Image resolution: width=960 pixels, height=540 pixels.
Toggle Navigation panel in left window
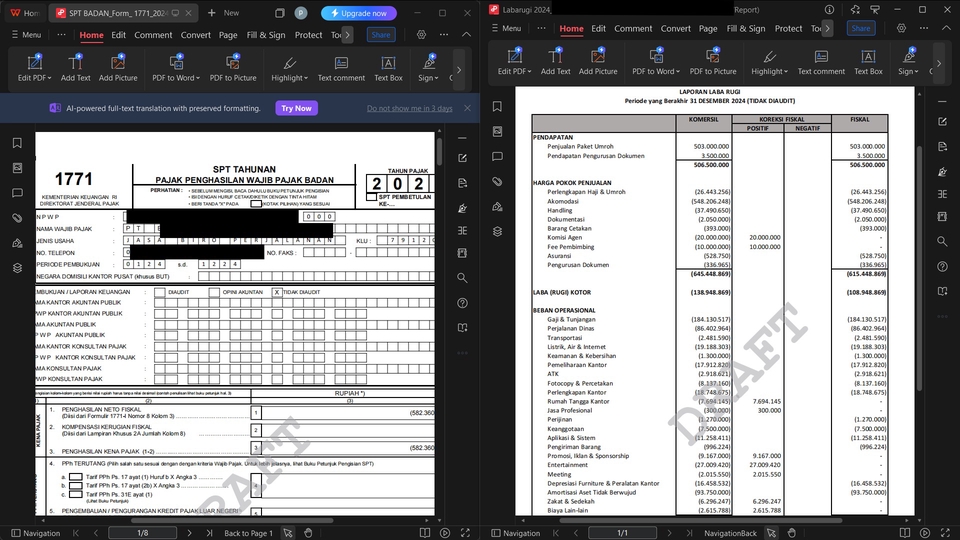pyautogui.click(x=36, y=533)
